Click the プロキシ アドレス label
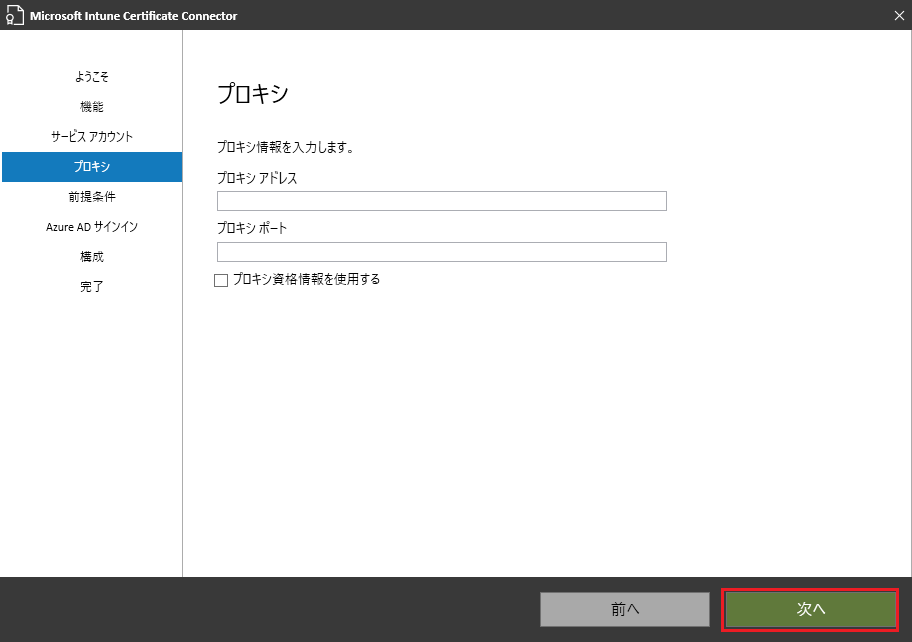This screenshot has height=642, width=912. click(x=257, y=178)
